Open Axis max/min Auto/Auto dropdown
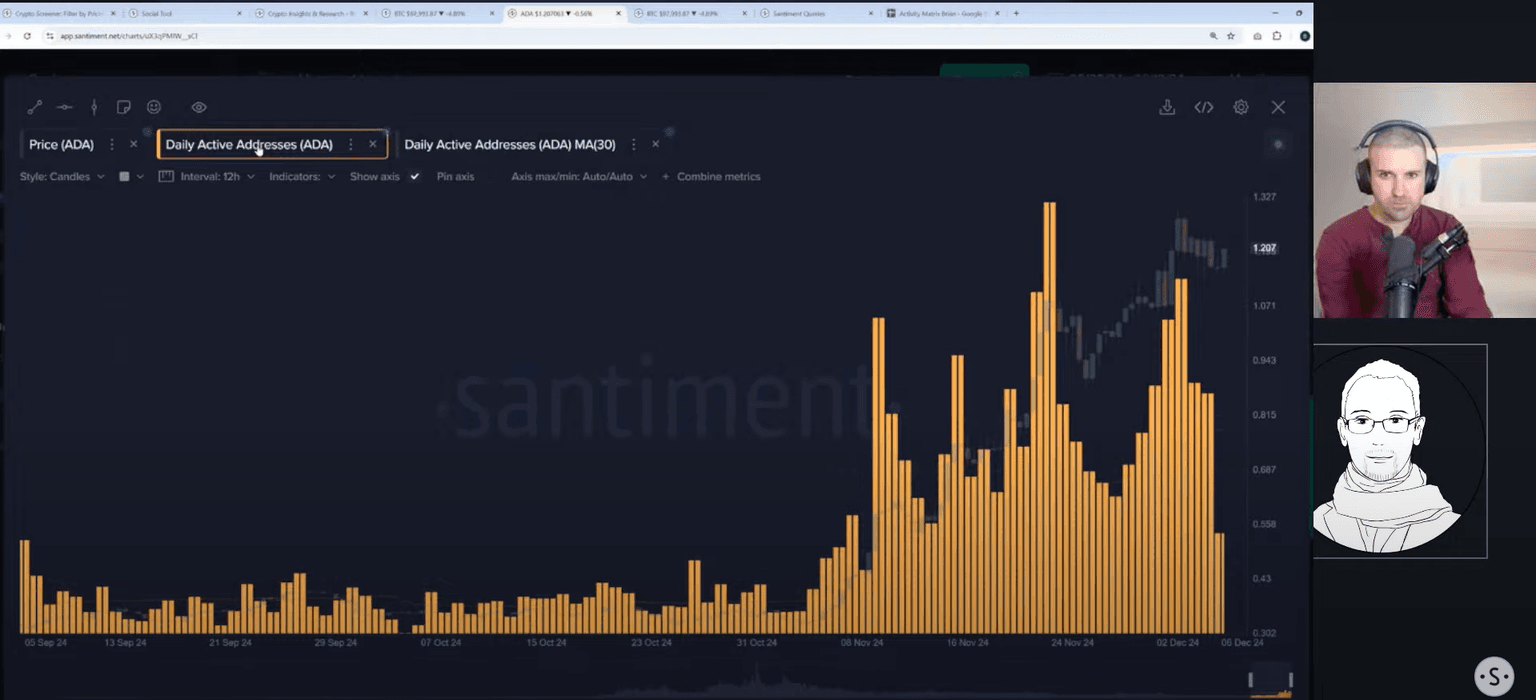This screenshot has width=1536, height=700. tap(579, 176)
